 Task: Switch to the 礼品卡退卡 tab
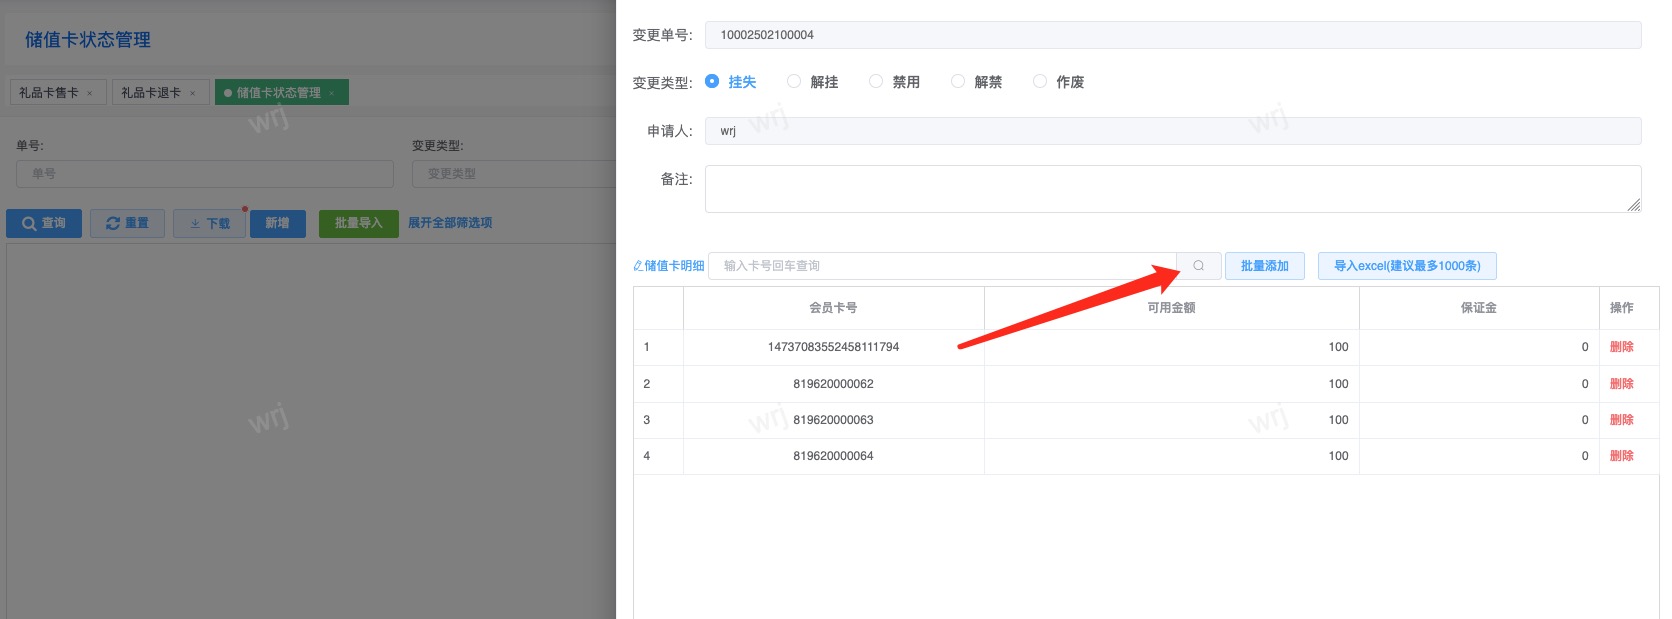(151, 93)
